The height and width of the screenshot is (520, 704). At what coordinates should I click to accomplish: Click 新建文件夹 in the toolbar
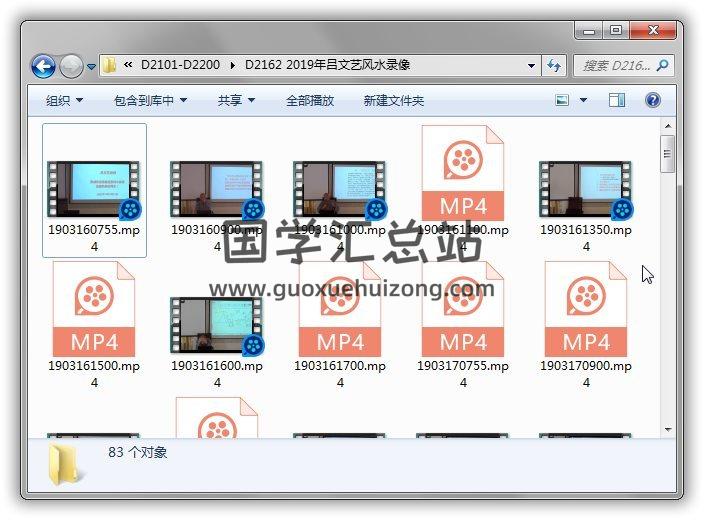pos(394,100)
